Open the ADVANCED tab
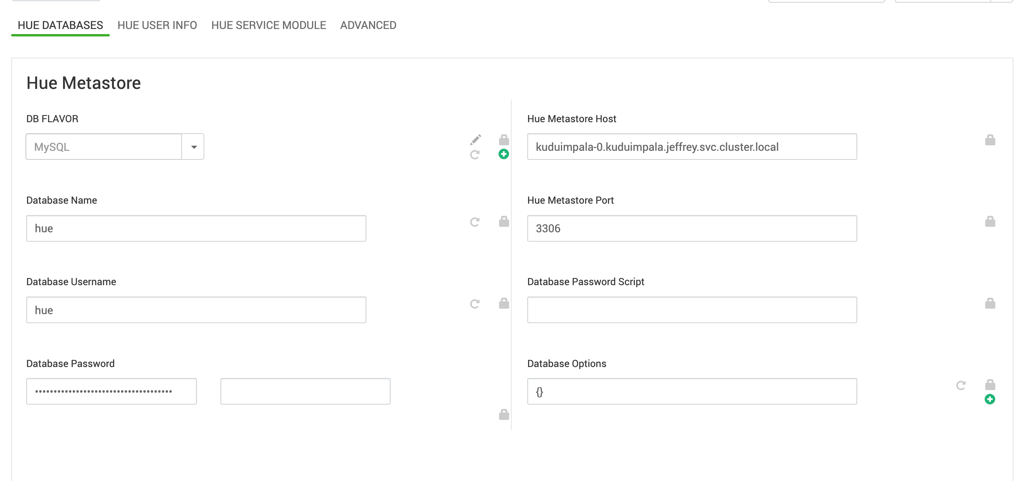 tap(368, 25)
